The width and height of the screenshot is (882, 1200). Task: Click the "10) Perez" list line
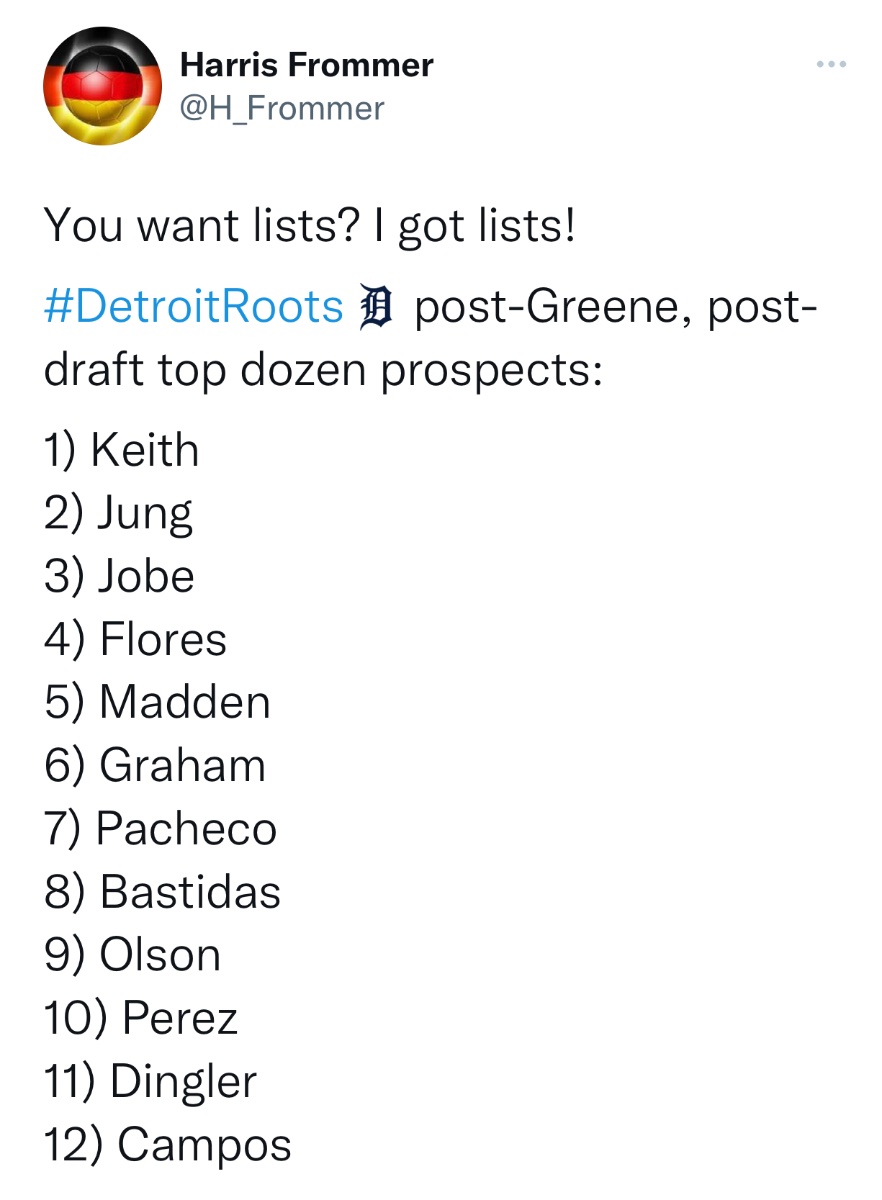[141, 1018]
